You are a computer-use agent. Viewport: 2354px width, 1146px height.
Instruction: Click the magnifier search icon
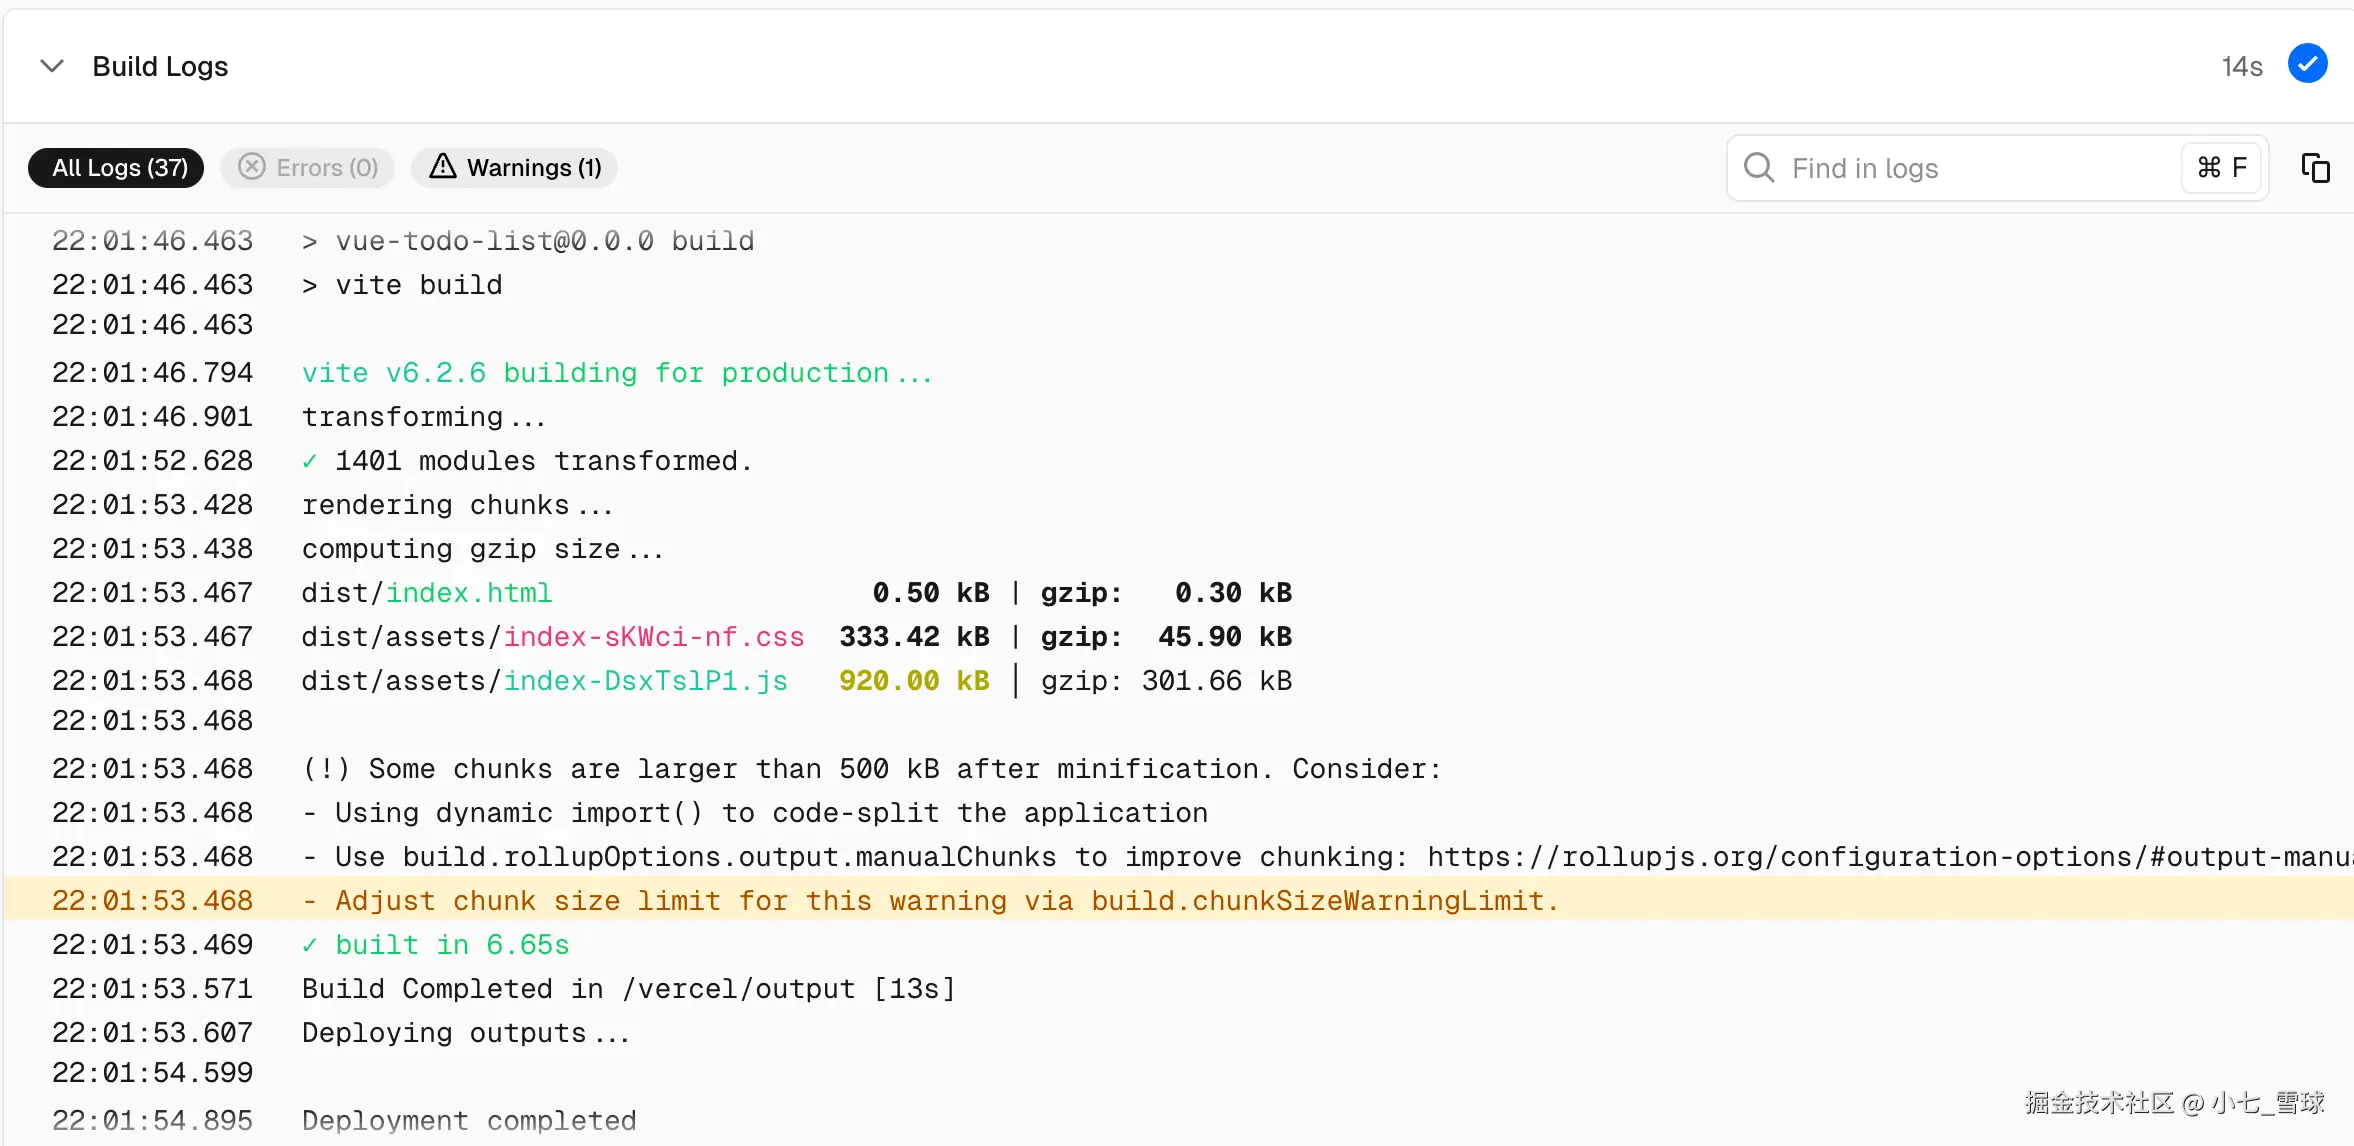tap(1759, 168)
